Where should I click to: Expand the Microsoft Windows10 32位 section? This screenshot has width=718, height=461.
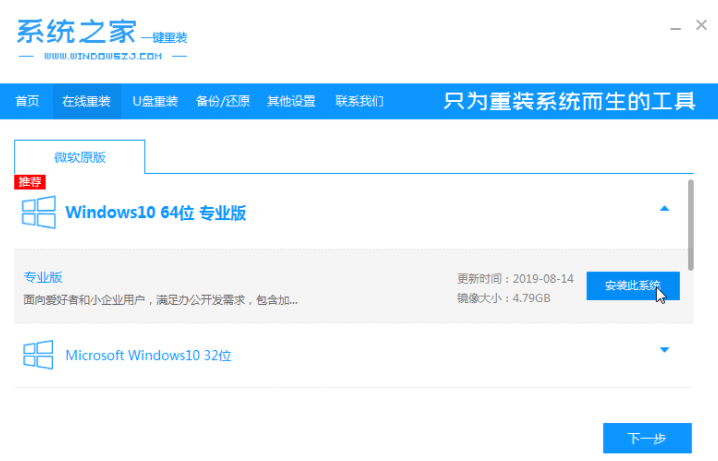point(664,349)
